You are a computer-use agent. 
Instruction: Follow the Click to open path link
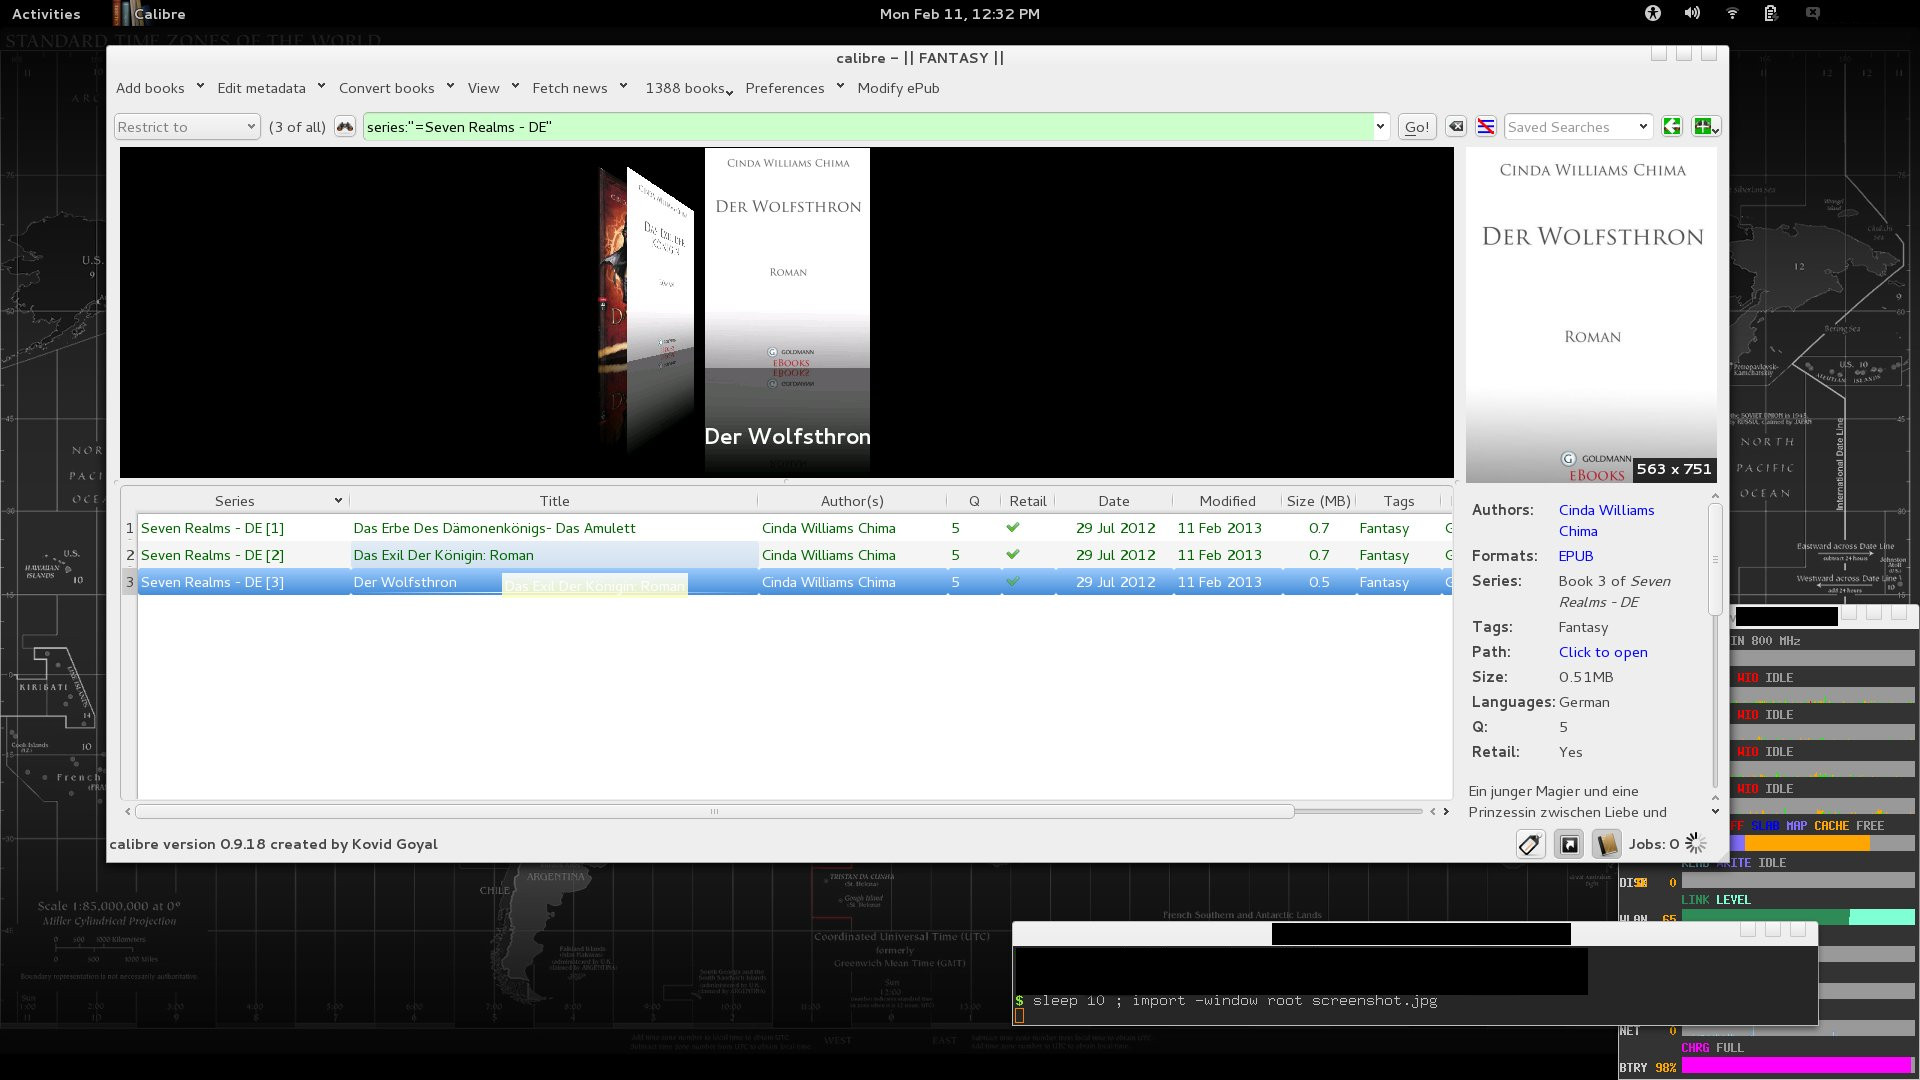tap(1602, 652)
